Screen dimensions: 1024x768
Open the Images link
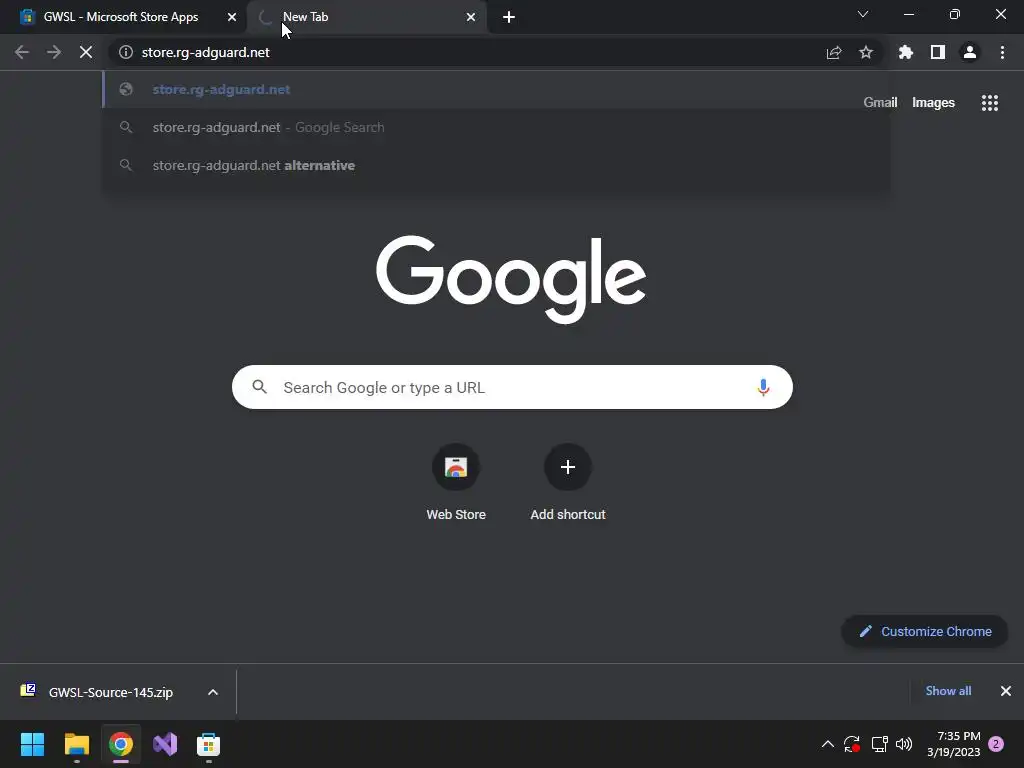933,103
